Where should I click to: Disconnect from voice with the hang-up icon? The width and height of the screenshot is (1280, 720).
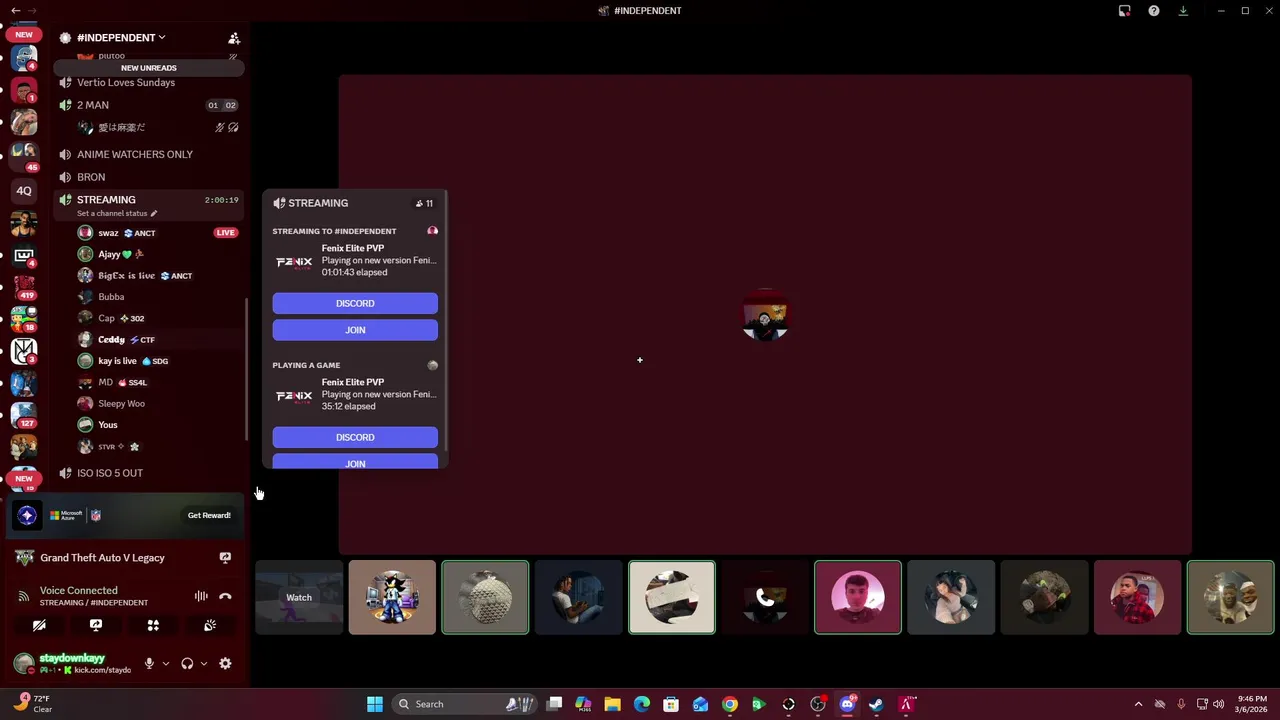point(225,596)
